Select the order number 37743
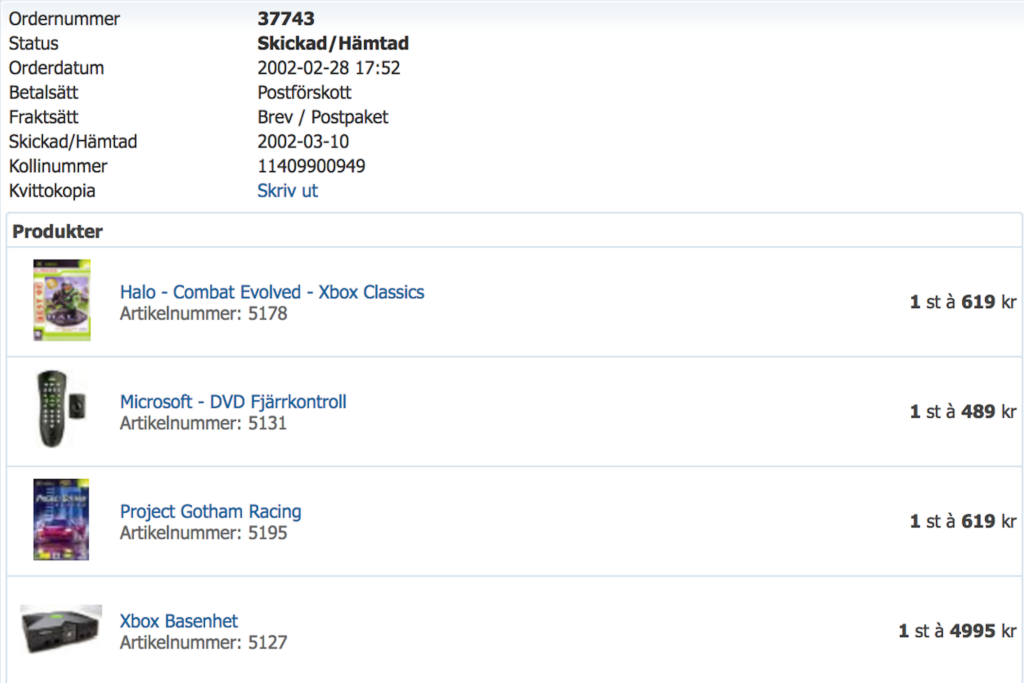The image size is (1024, 683). click(286, 18)
